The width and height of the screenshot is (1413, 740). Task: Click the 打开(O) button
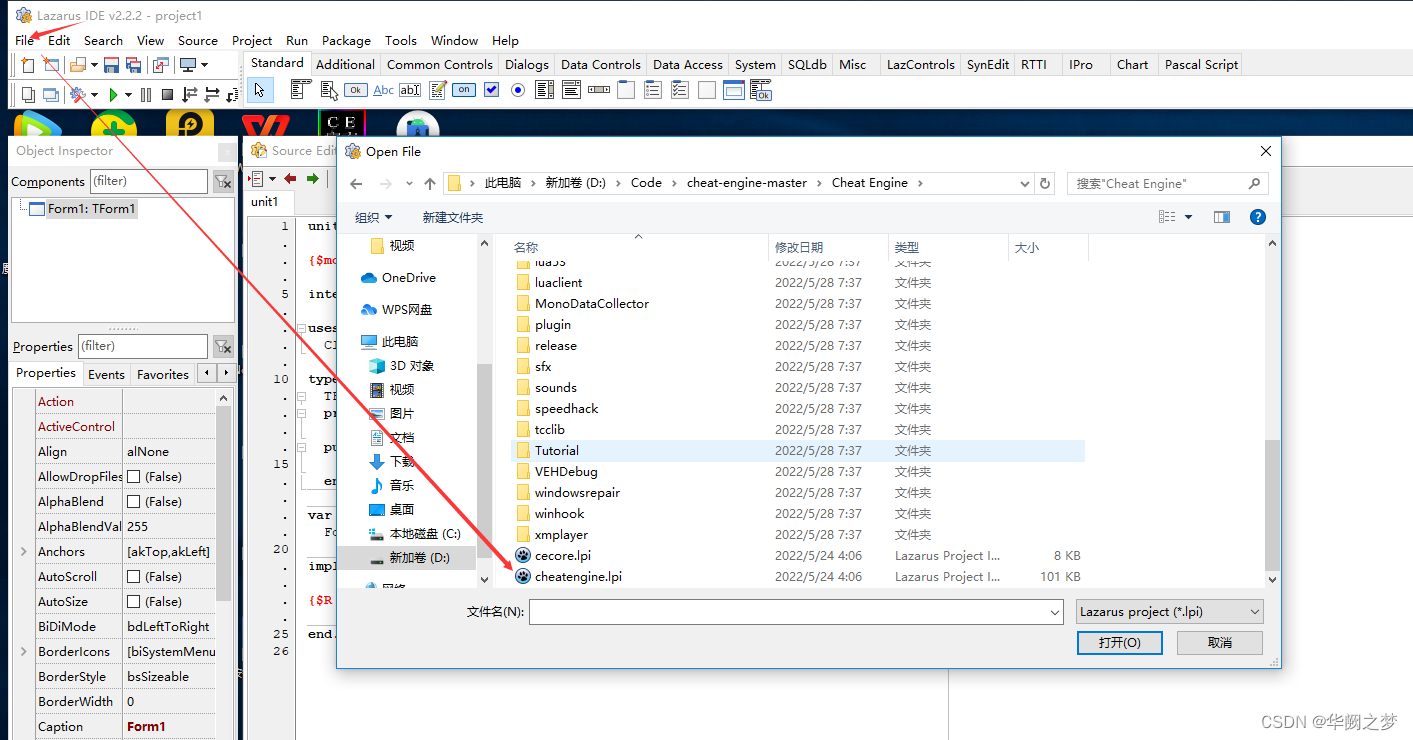(1119, 642)
